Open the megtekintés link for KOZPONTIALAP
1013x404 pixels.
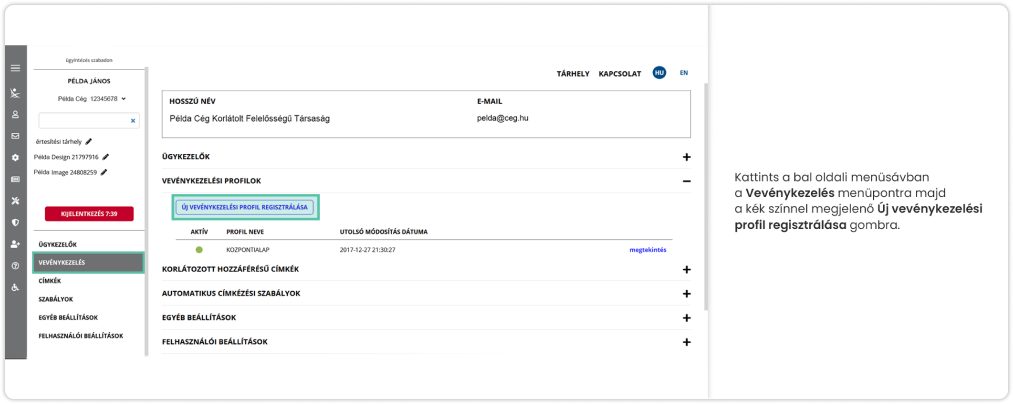point(646,249)
